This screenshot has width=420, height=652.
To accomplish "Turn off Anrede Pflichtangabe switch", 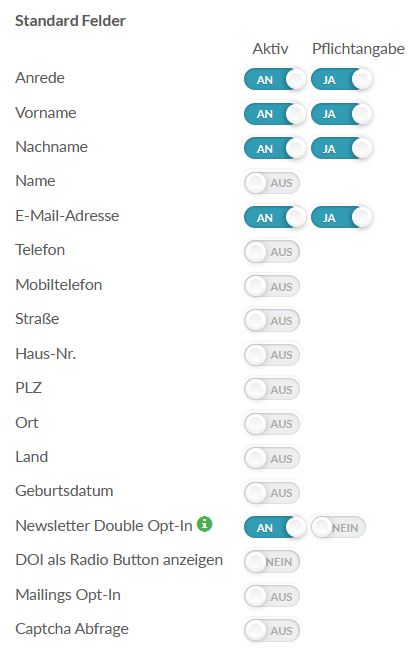I will click(341, 79).
